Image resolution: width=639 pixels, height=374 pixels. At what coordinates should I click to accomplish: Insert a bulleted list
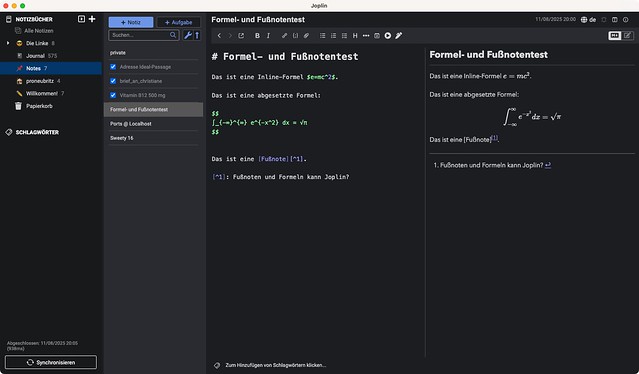pos(322,35)
